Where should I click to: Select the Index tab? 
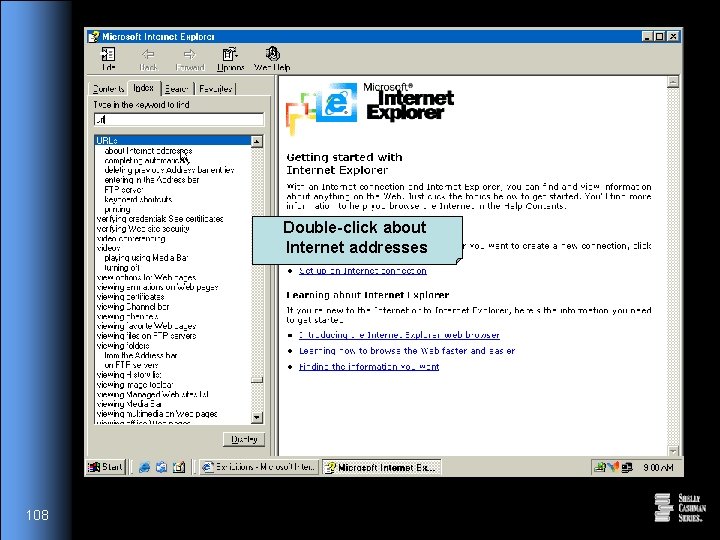(x=143, y=88)
